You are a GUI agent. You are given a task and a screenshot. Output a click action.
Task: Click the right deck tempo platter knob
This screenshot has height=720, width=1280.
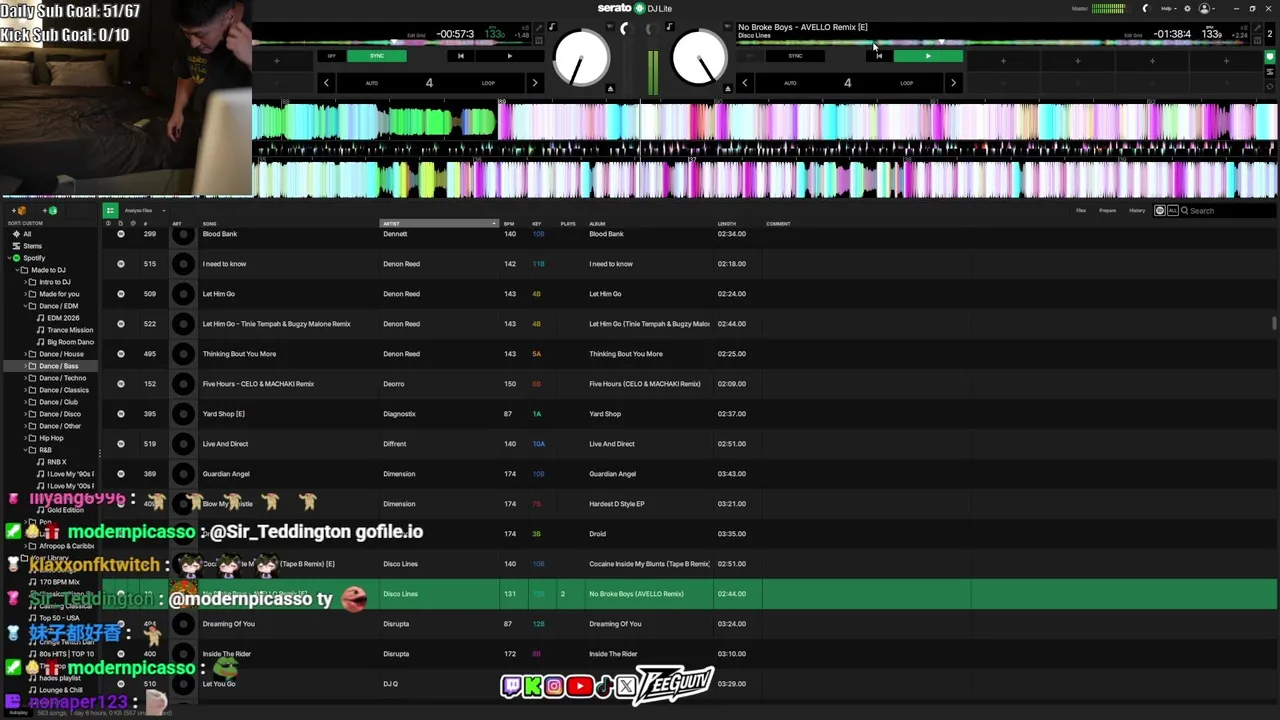[699, 59]
